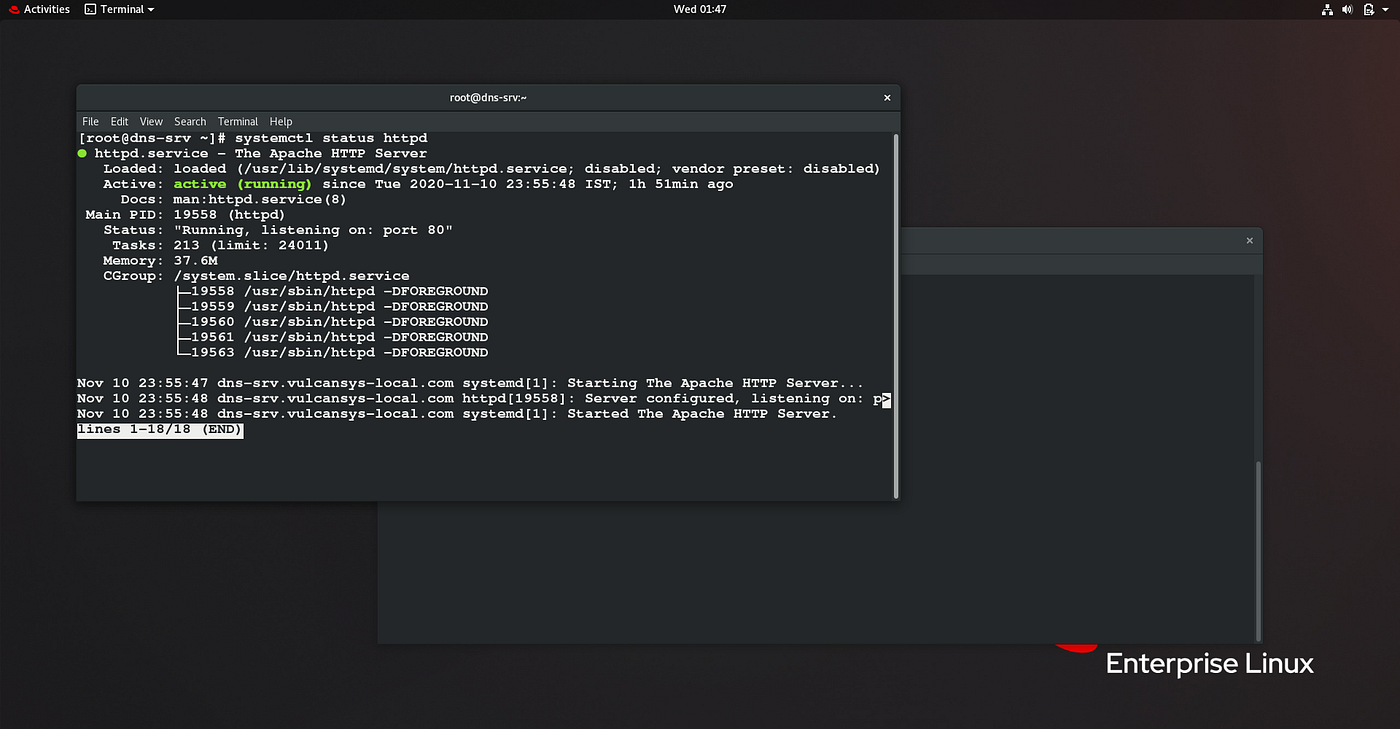Open the File menu
This screenshot has height=729, width=1400.
coord(90,121)
